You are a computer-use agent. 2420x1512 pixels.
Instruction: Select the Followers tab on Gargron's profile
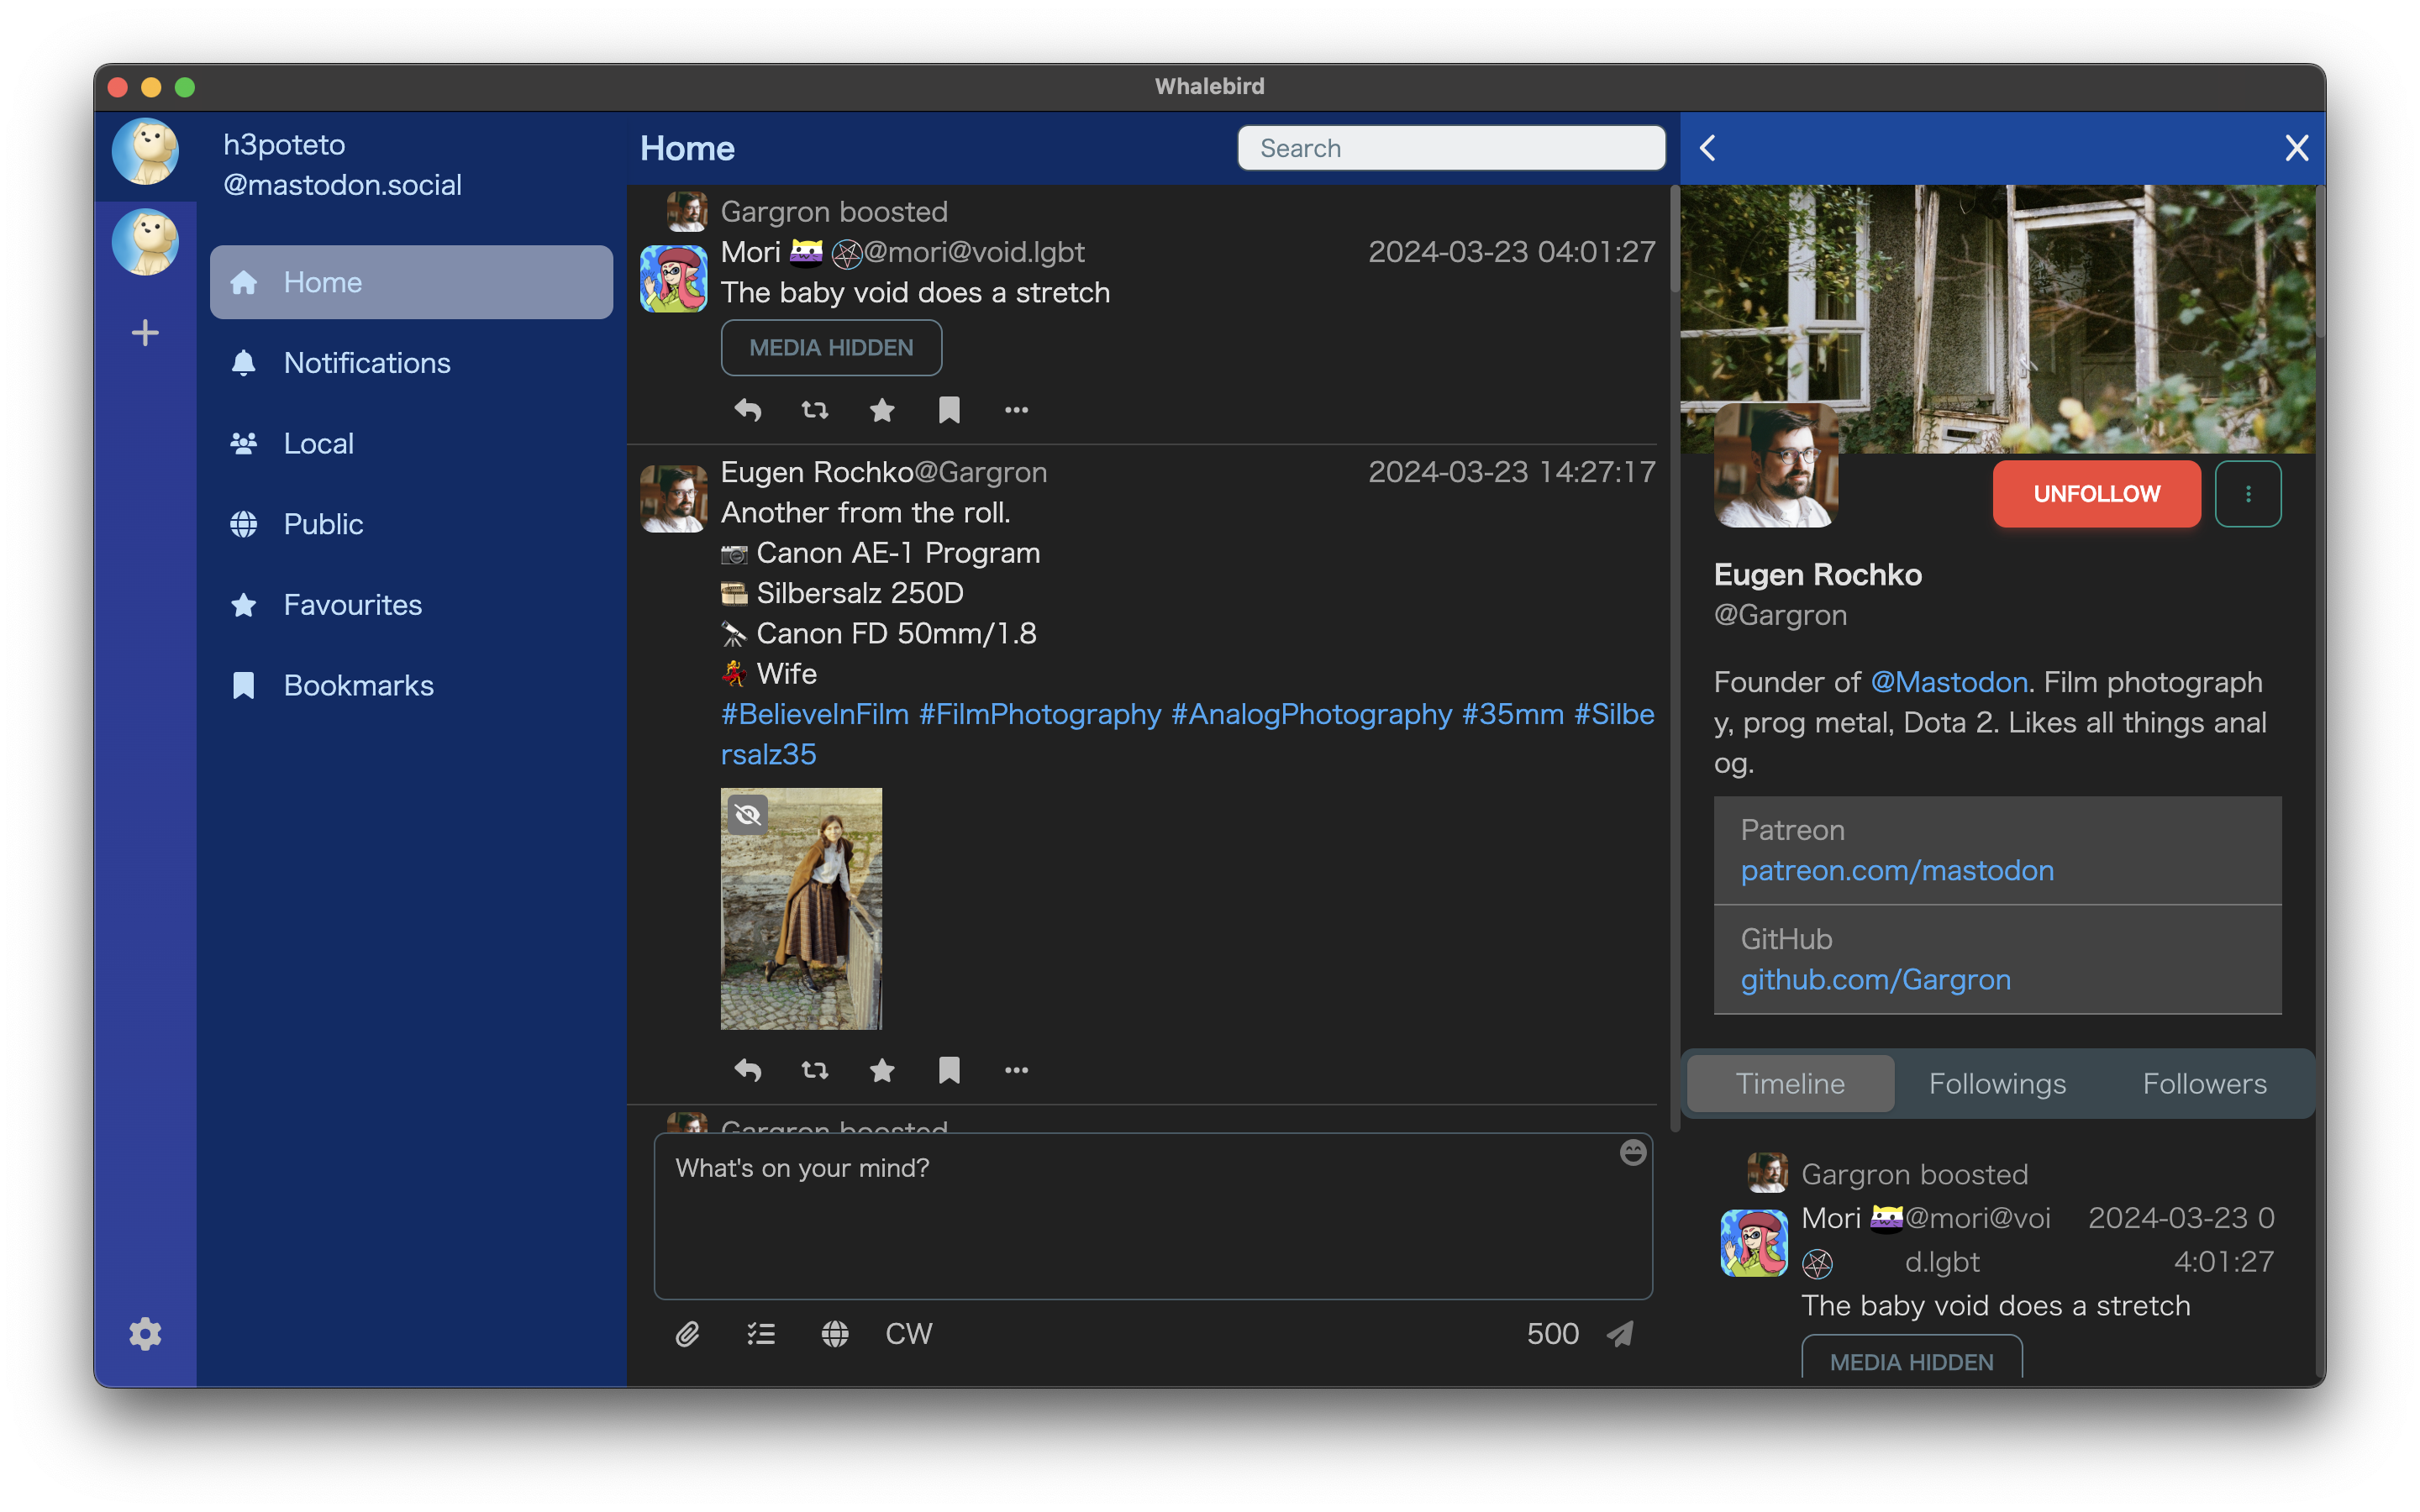coord(2204,1084)
